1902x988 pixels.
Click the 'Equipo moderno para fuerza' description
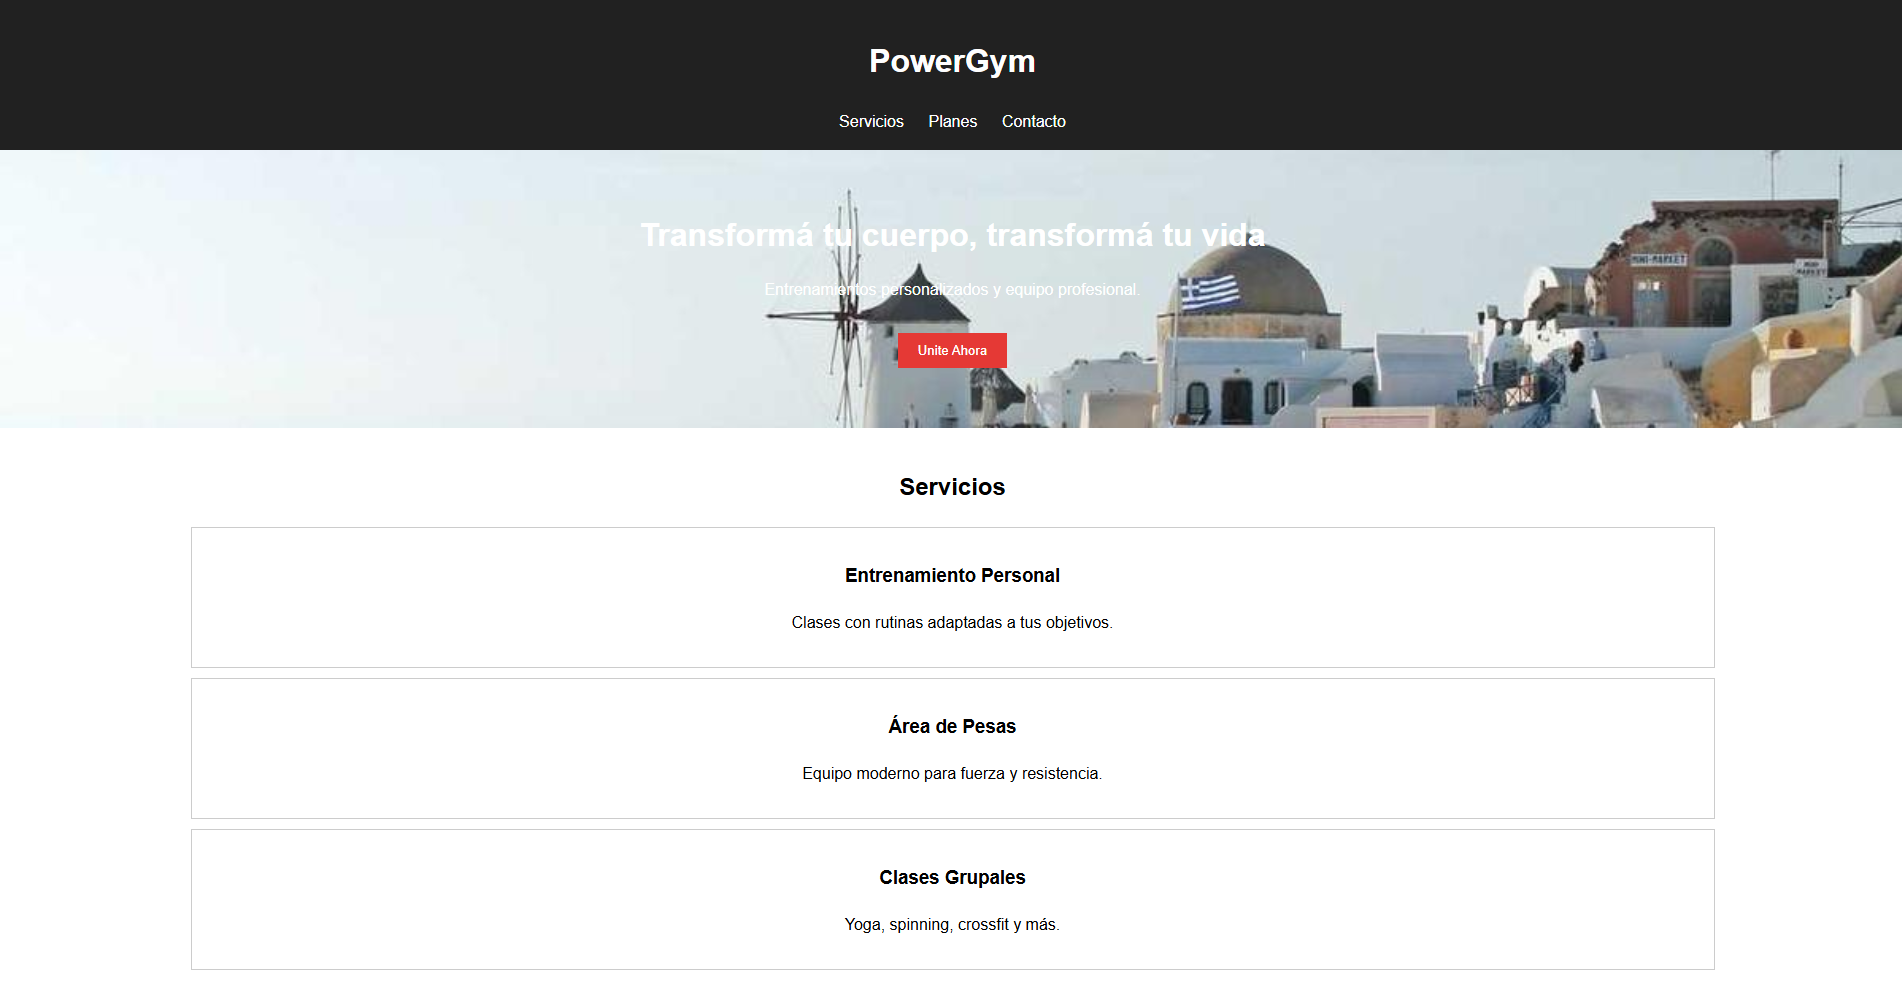click(951, 773)
